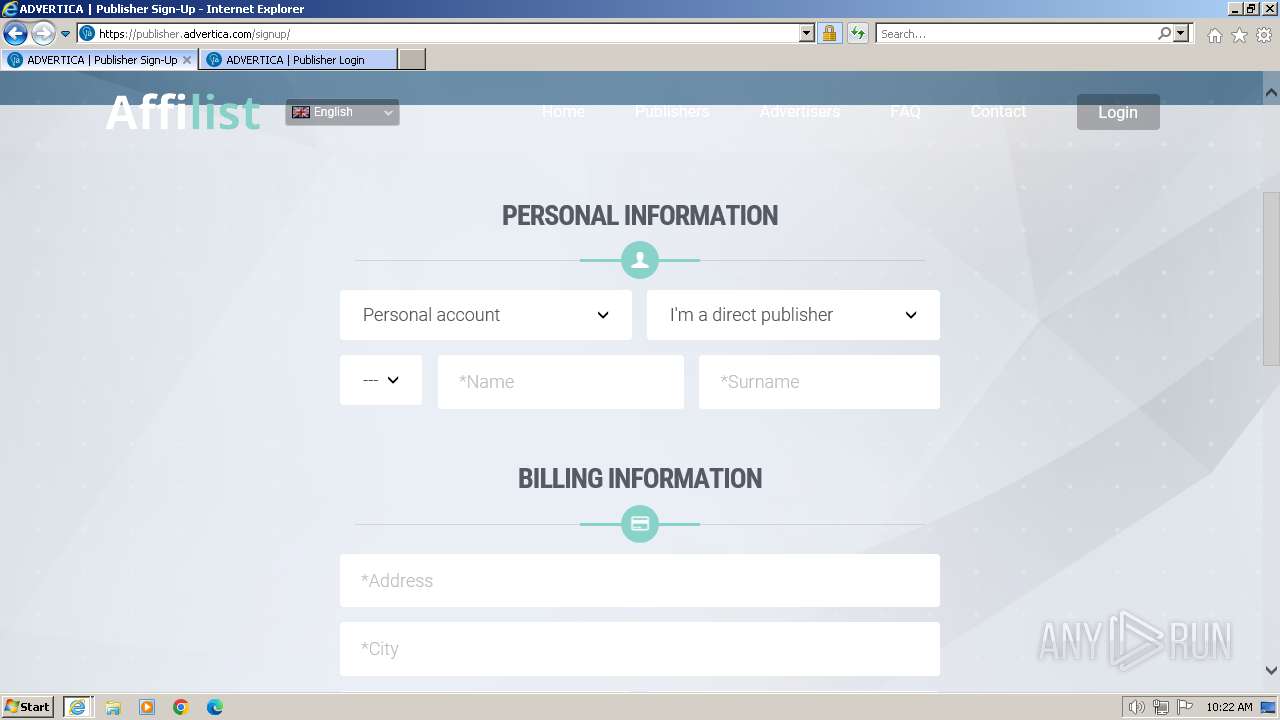Viewport: 1280px width, 720px height.
Task: Open the FAQ menu link
Action: (905, 111)
